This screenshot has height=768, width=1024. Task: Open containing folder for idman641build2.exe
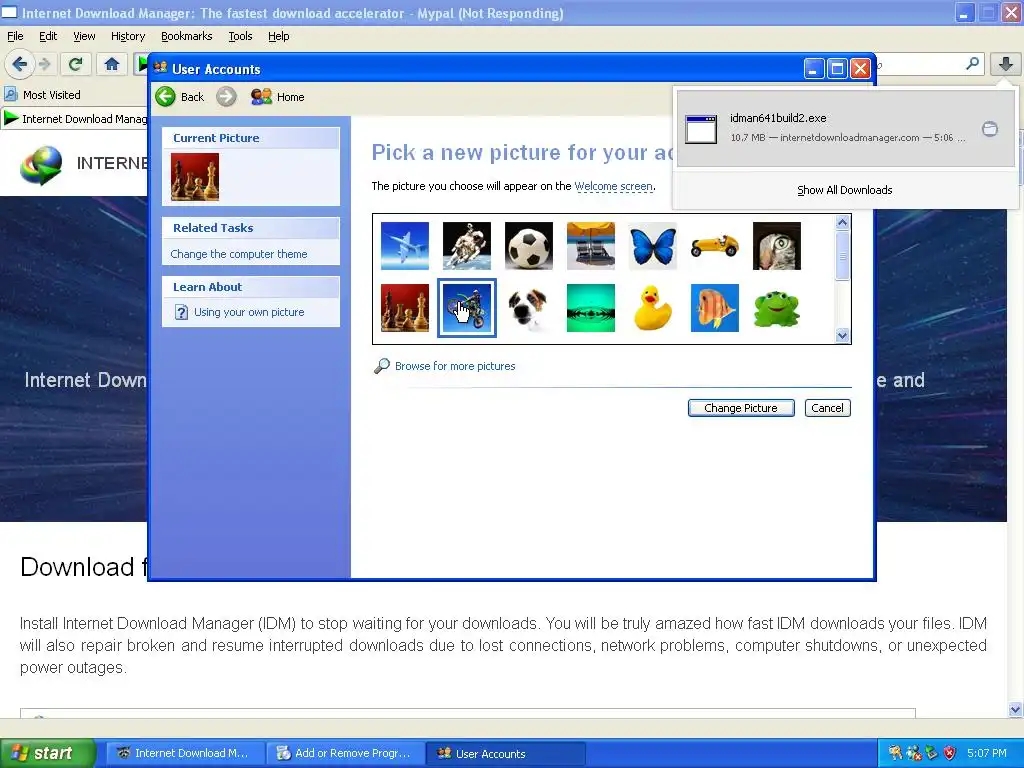click(990, 129)
